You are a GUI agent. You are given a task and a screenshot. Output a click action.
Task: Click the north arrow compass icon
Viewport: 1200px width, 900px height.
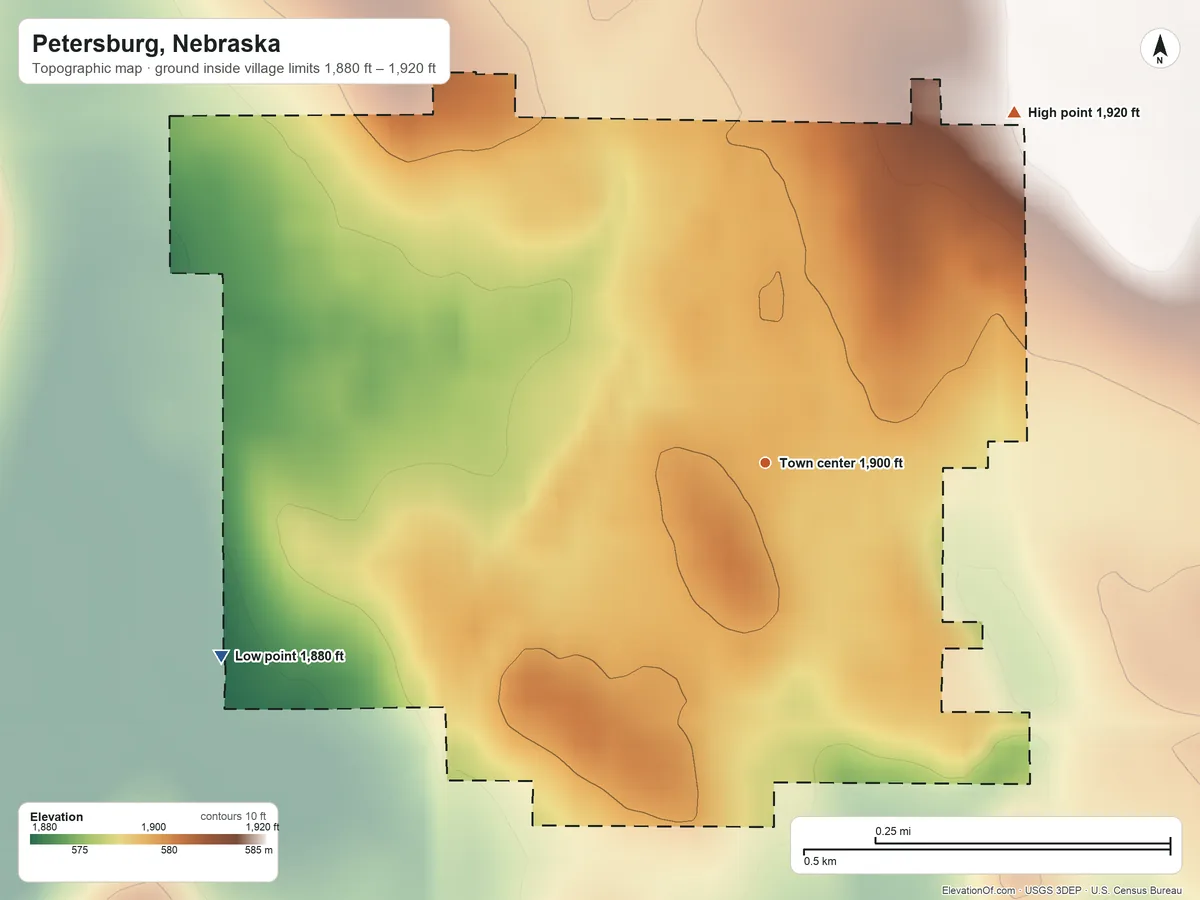(1160, 49)
